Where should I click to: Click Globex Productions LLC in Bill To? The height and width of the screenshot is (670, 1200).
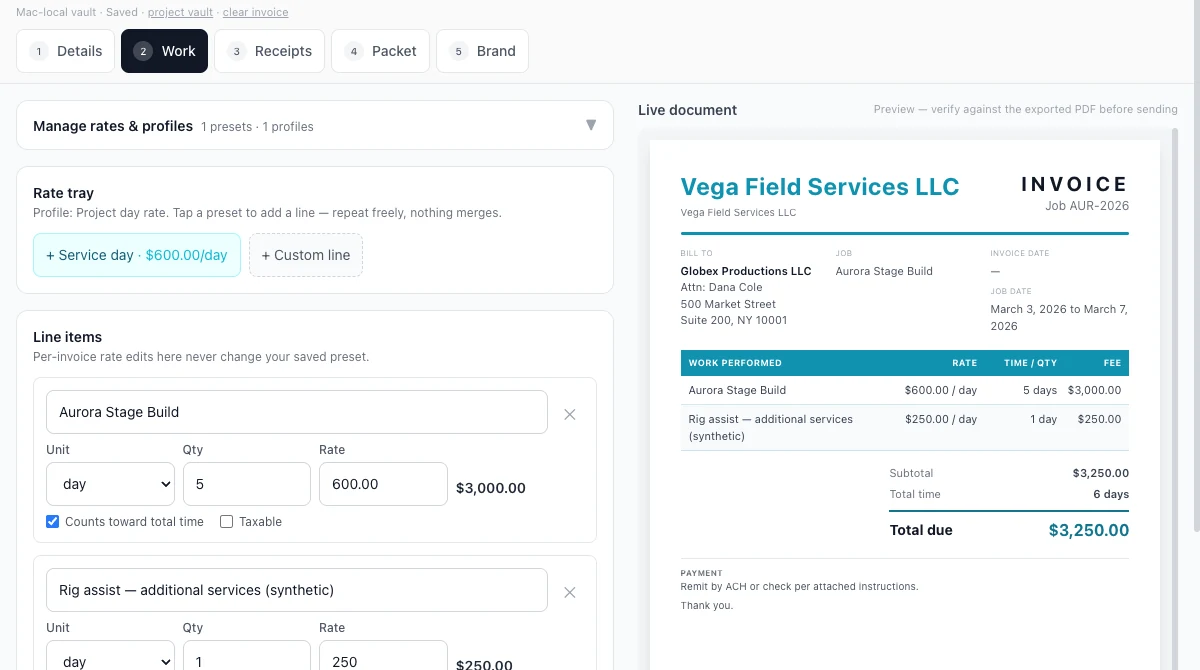pyautogui.click(x=746, y=271)
